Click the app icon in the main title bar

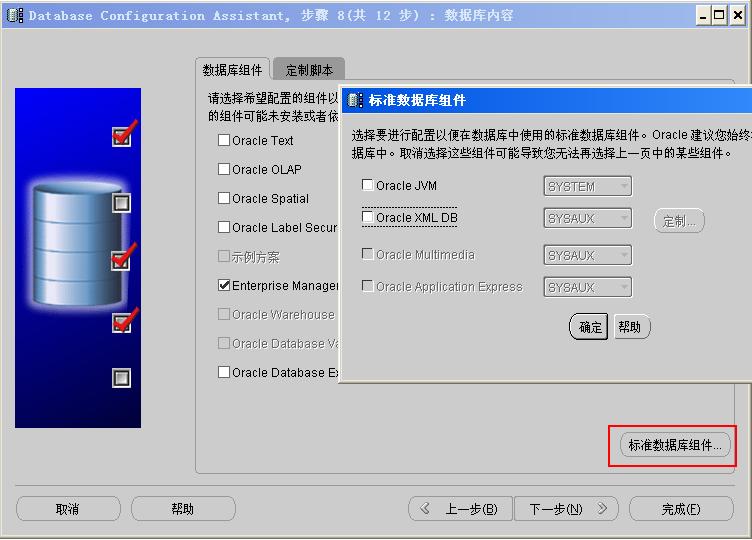[x=15, y=15]
